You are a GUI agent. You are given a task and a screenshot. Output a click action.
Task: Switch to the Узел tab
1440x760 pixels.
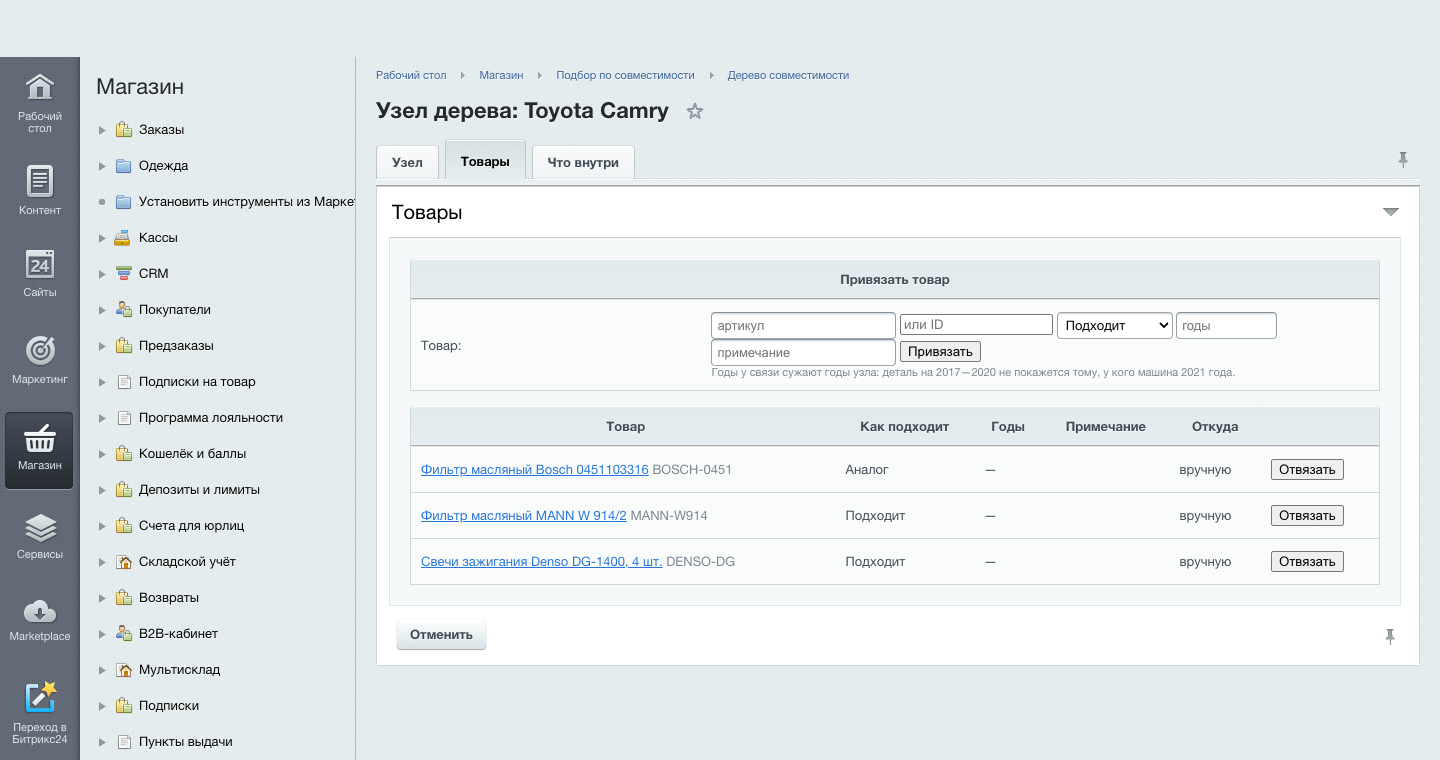click(407, 162)
